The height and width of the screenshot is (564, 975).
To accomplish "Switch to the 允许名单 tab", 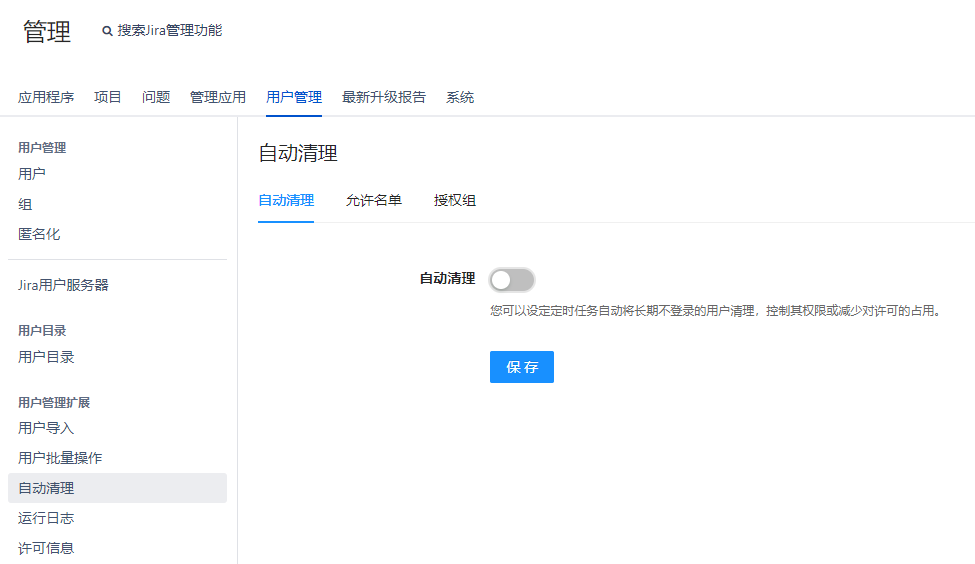I will click(x=373, y=200).
